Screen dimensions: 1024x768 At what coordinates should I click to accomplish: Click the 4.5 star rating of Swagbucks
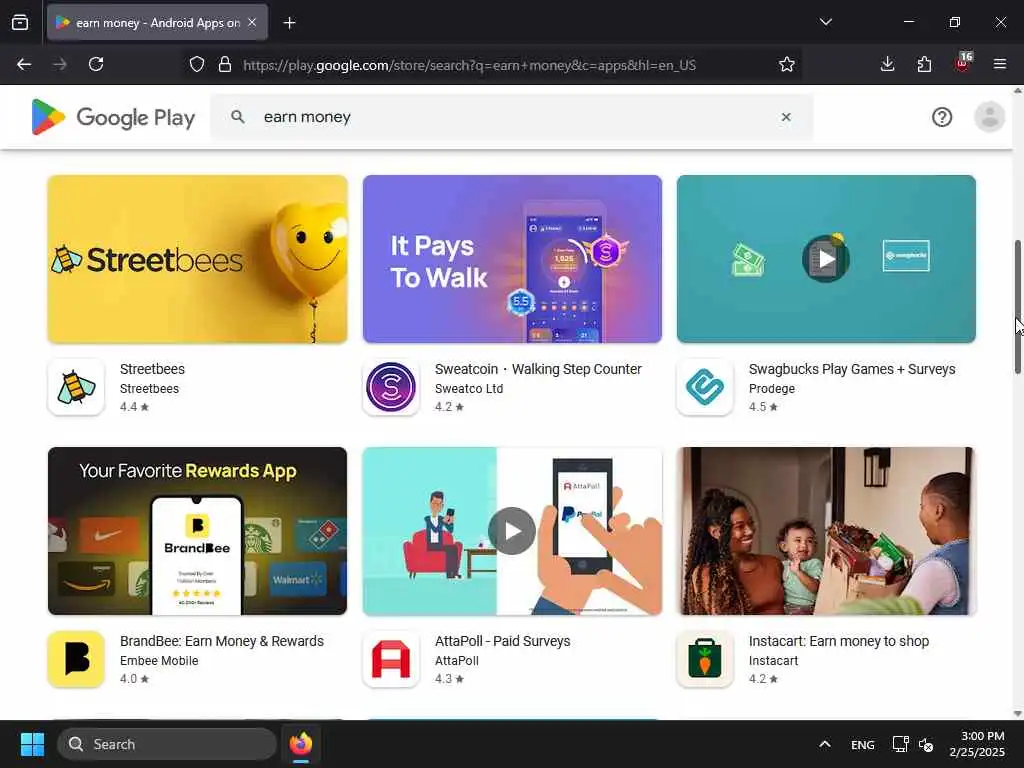click(x=763, y=407)
